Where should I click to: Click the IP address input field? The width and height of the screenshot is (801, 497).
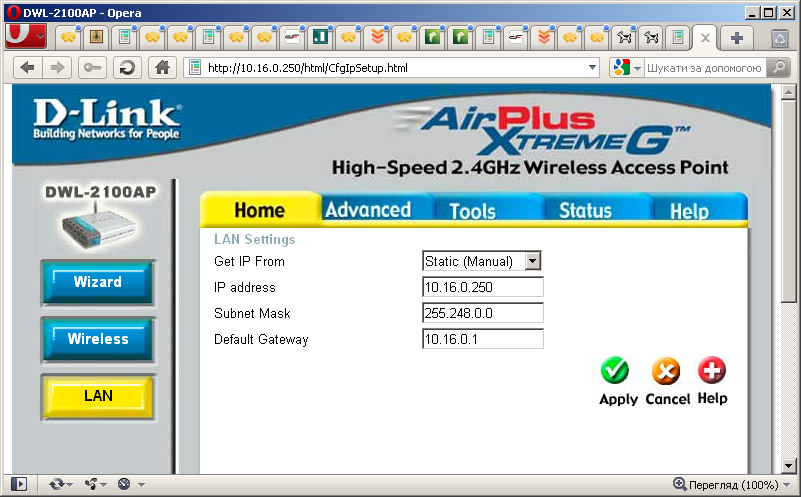483,287
